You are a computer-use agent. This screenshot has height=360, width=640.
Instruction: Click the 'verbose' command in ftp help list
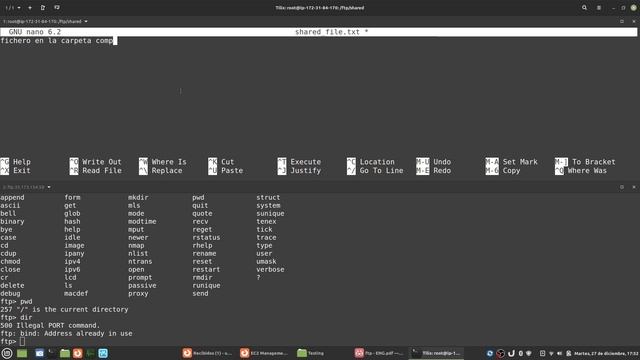pos(270,269)
